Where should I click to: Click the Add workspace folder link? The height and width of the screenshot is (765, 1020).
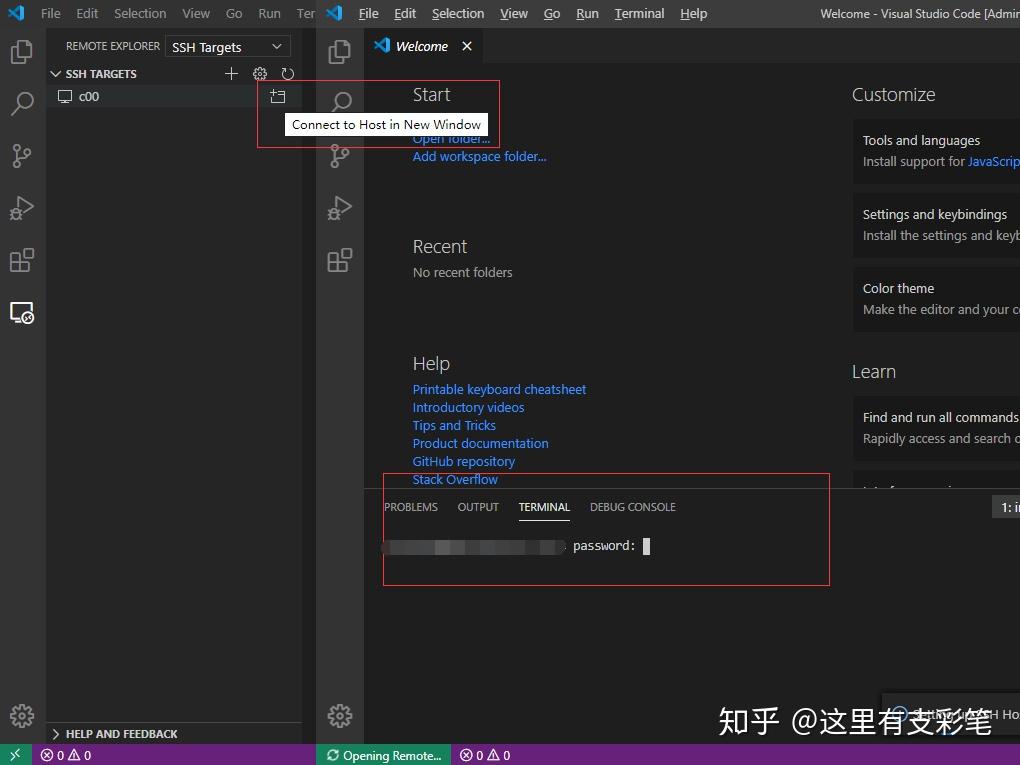pyautogui.click(x=479, y=156)
